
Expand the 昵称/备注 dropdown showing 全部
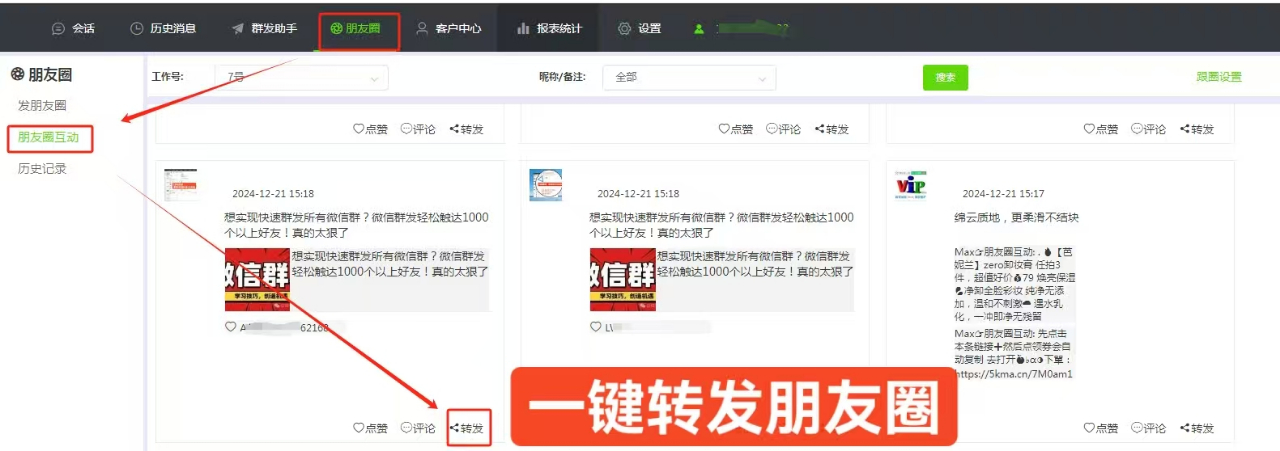point(689,77)
